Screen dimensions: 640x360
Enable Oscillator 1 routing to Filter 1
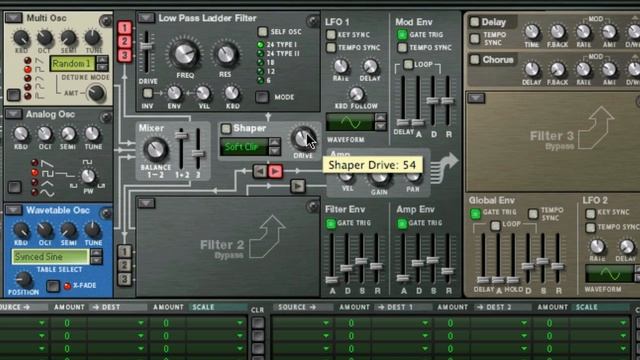[124, 28]
